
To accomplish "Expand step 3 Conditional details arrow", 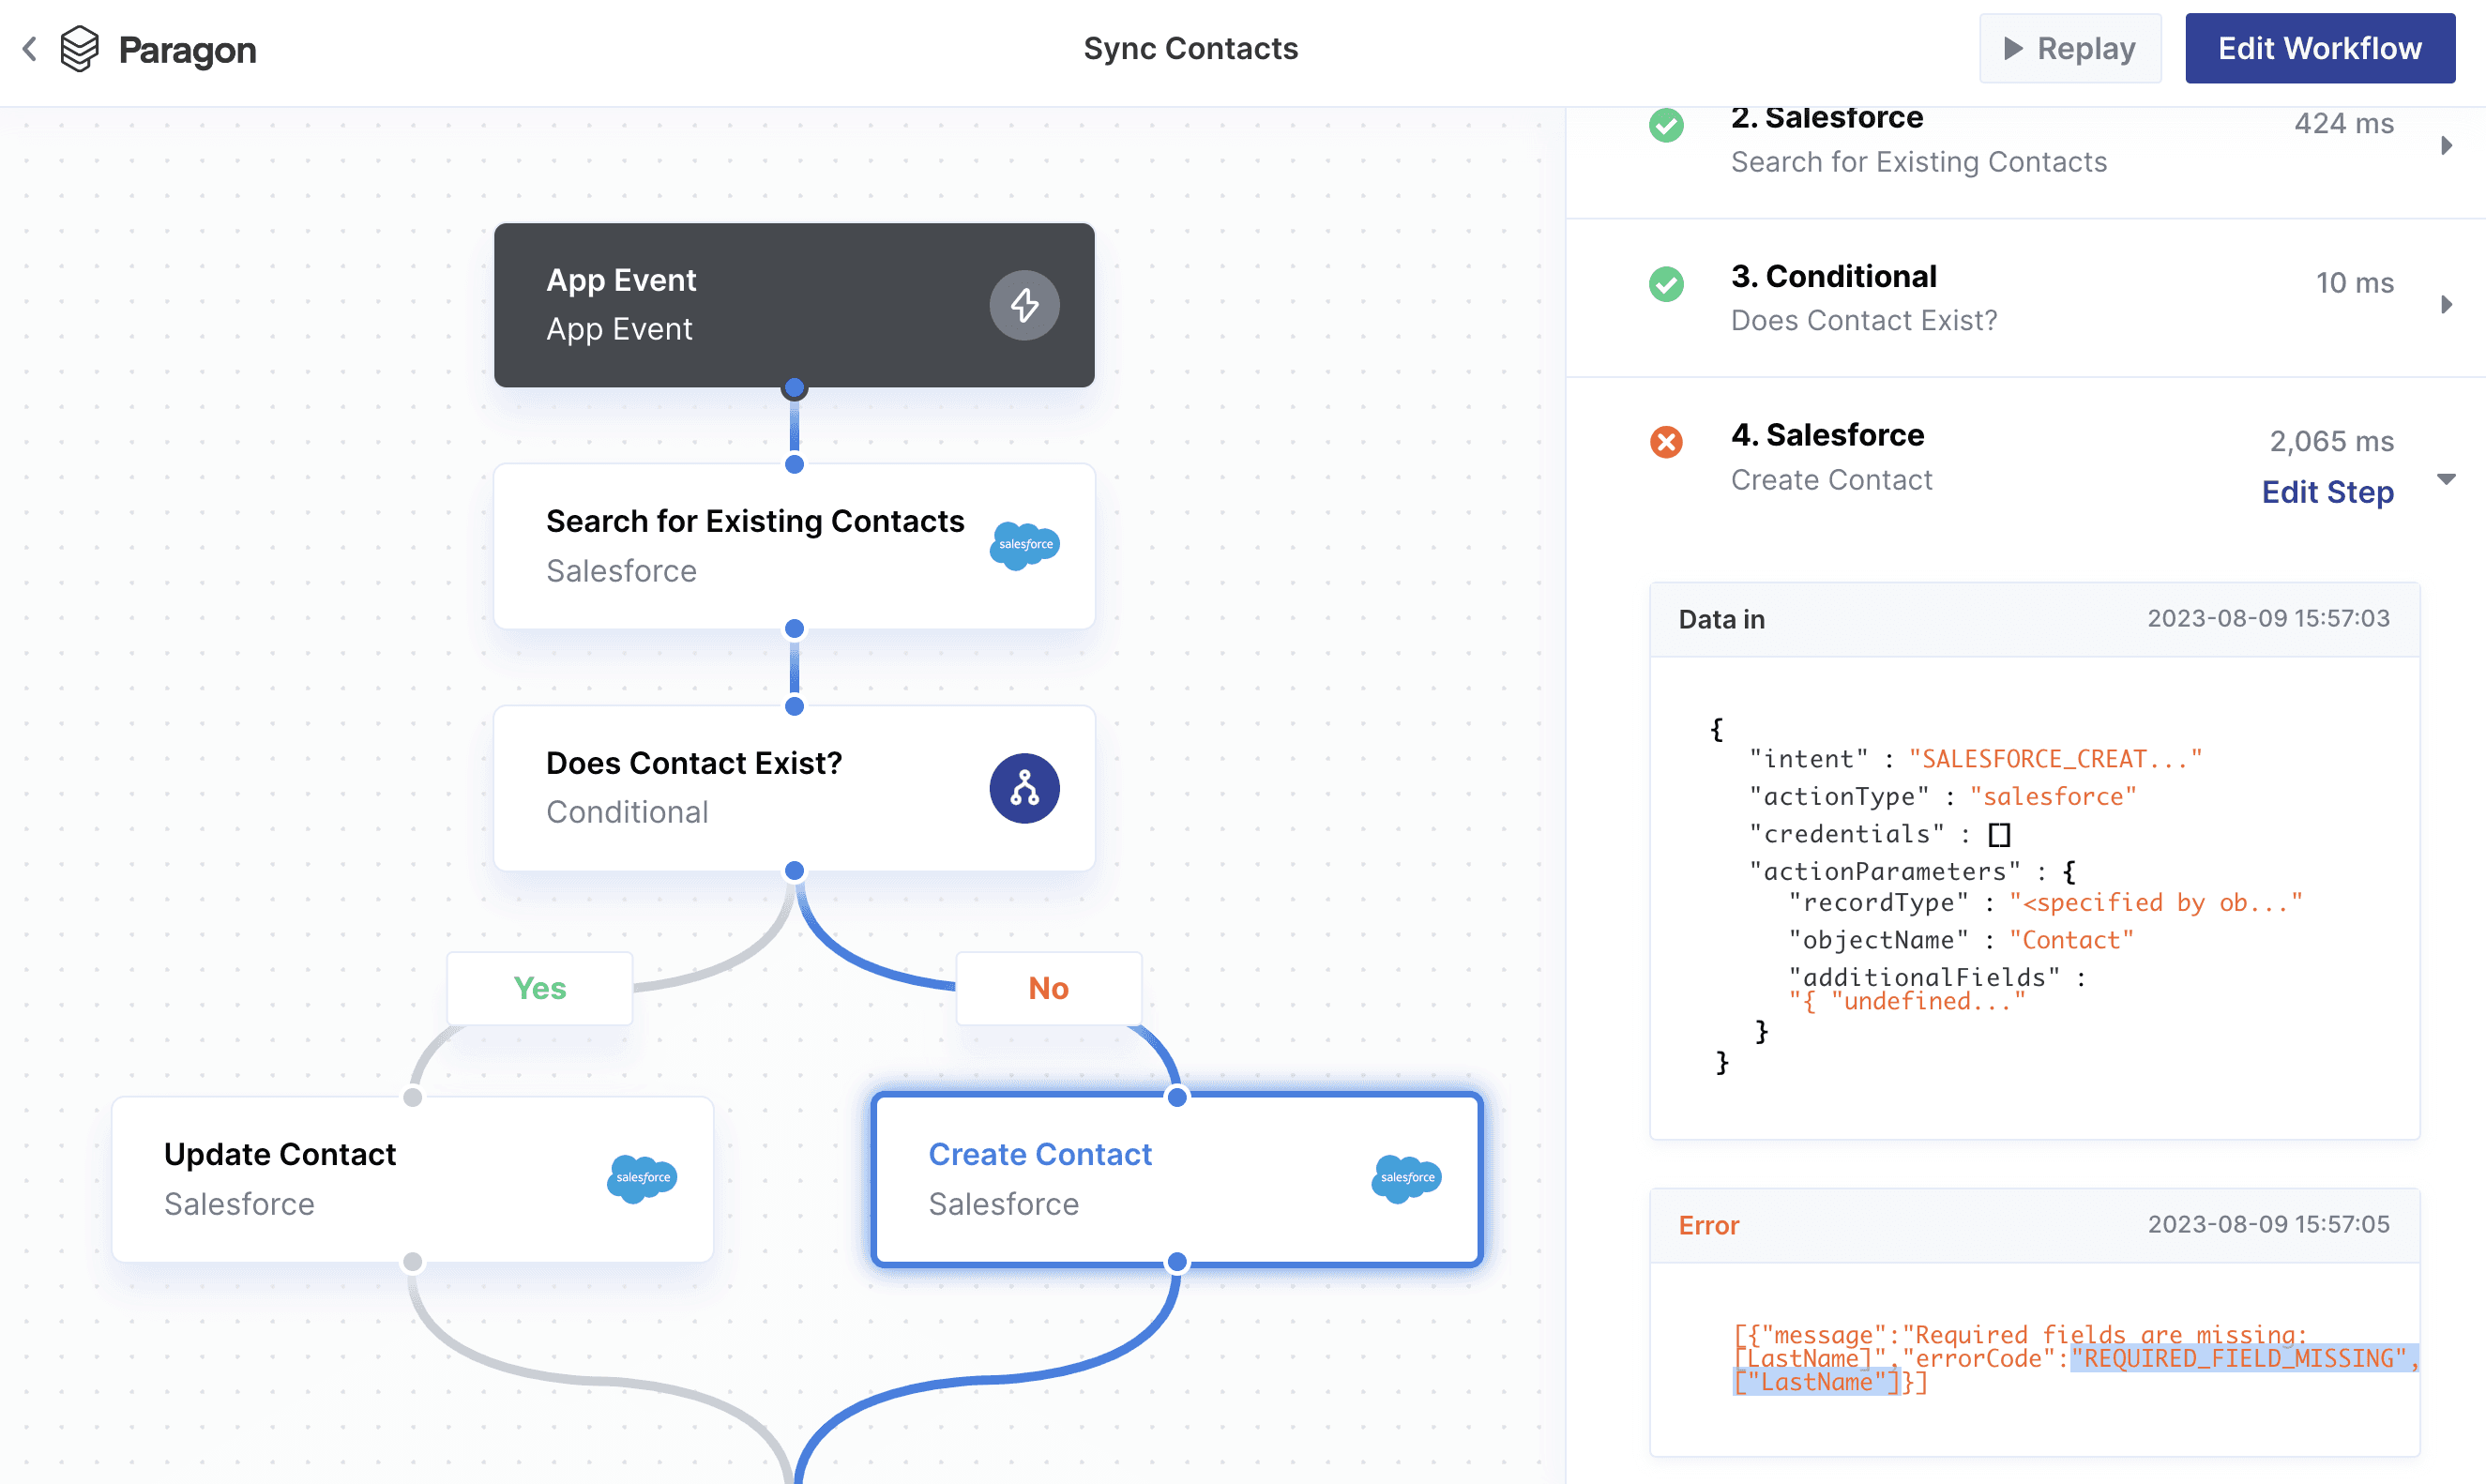I will [2446, 304].
